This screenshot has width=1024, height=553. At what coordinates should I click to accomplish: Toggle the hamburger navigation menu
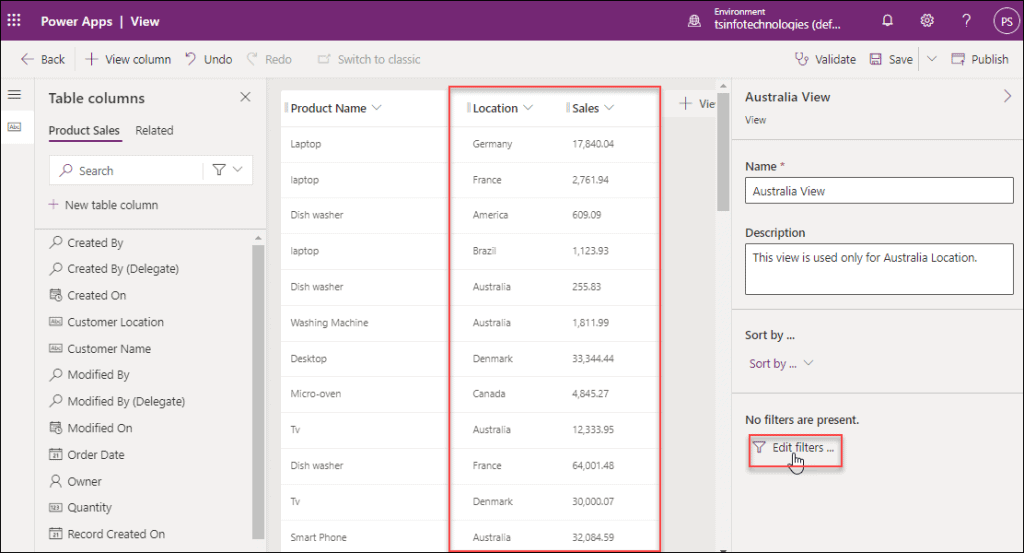(x=14, y=95)
